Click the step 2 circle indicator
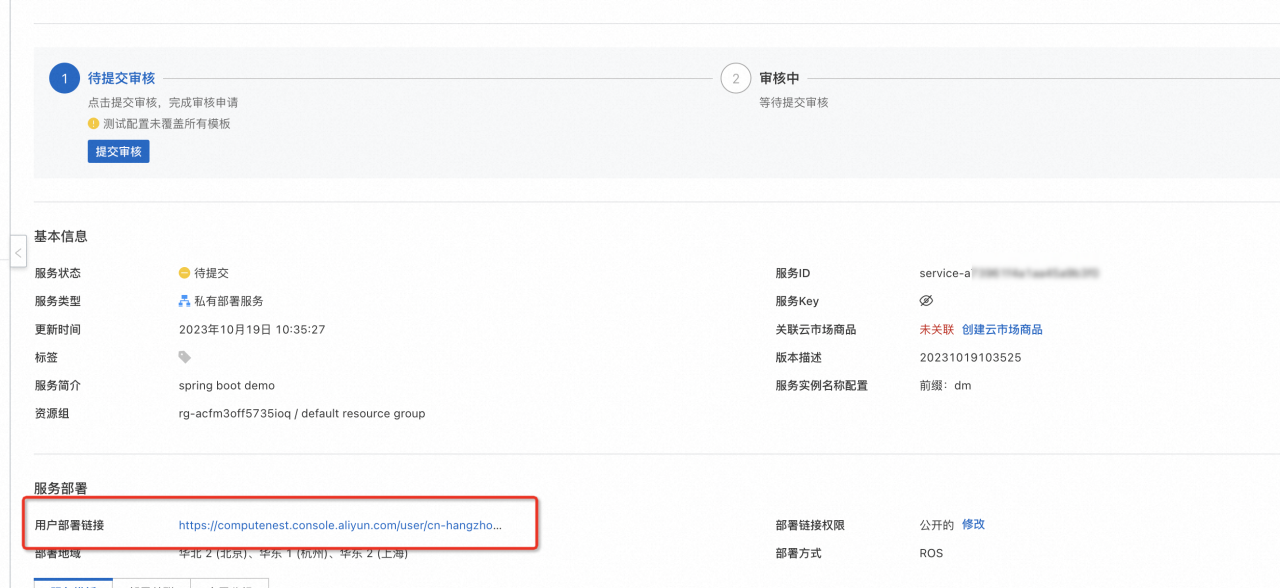Image resolution: width=1280 pixels, height=588 pixels. tap(735, 78)
